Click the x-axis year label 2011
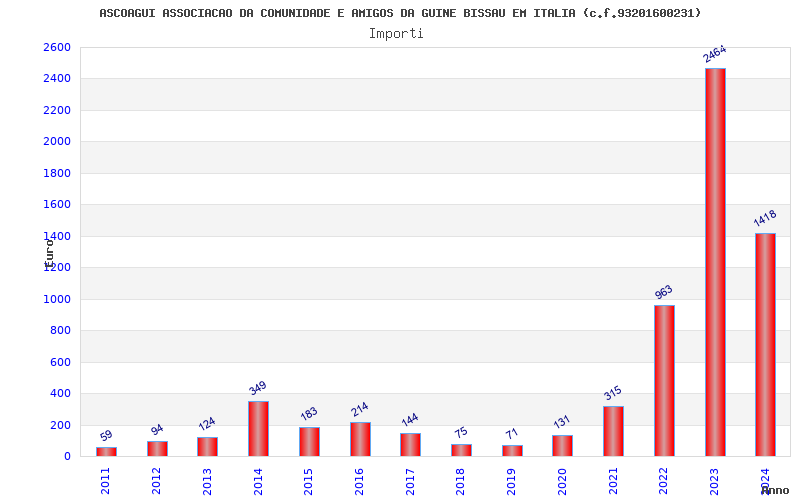The width and height of the screenshot is (800, 500). coord(105,481)
